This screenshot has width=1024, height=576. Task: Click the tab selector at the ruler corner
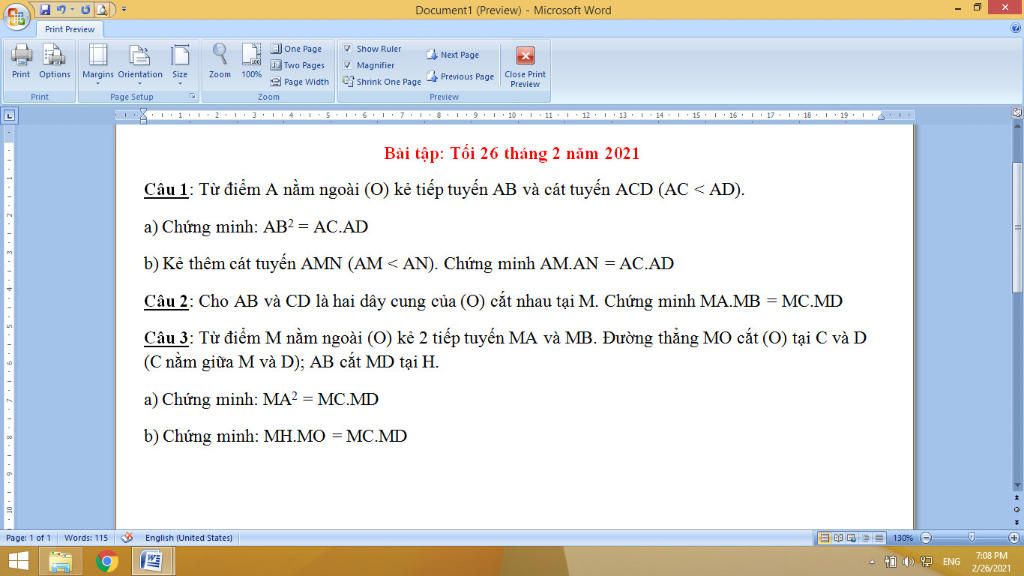click(x=9, y=116)
